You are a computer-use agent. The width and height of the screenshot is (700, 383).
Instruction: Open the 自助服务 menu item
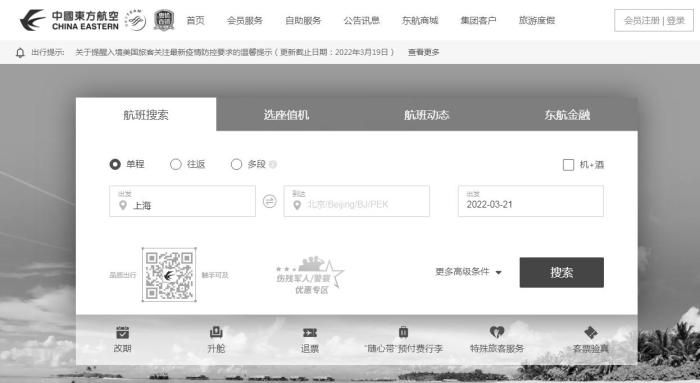303,21
